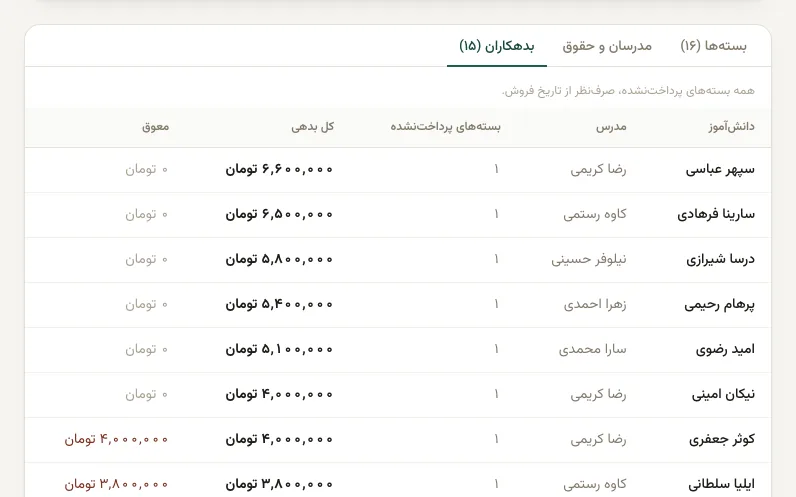
Task: Click teacher نیلوفر حسینی
Action: (x=589, y=259)
